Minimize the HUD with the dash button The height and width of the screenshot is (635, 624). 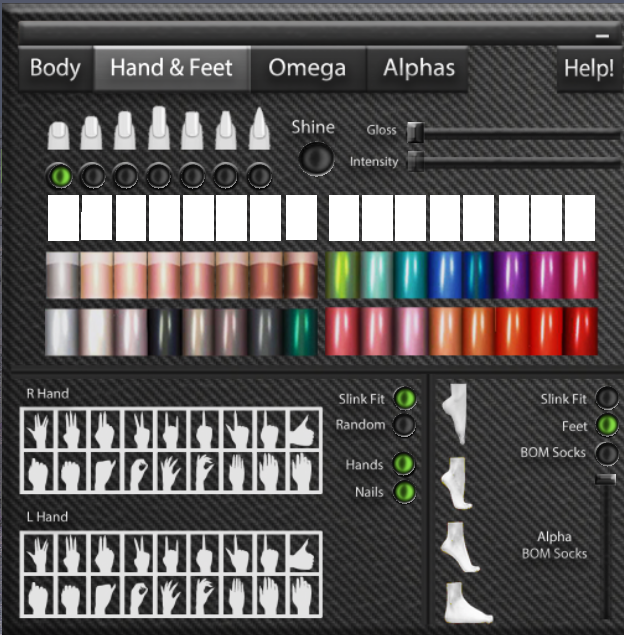click(603, 36)
